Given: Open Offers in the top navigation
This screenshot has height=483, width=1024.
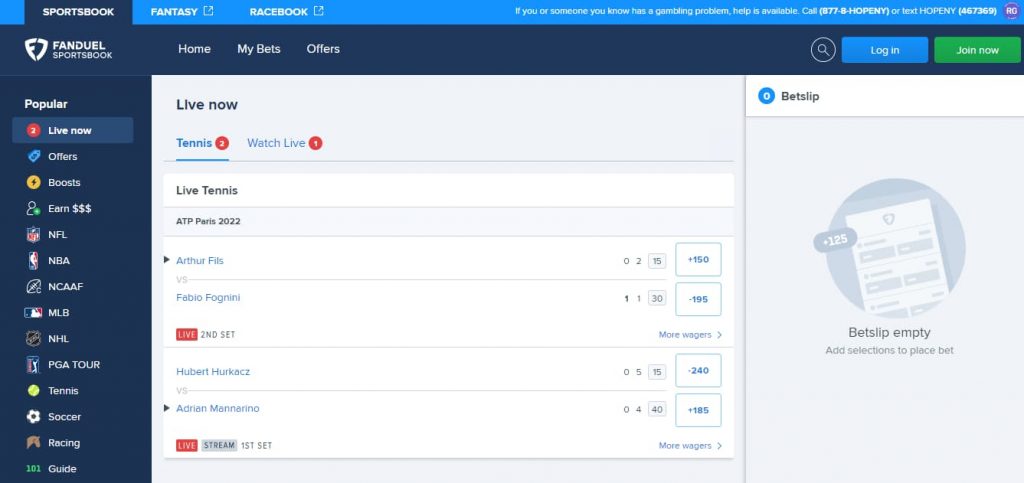Looking at the screenshot, I should pos(323,49).
